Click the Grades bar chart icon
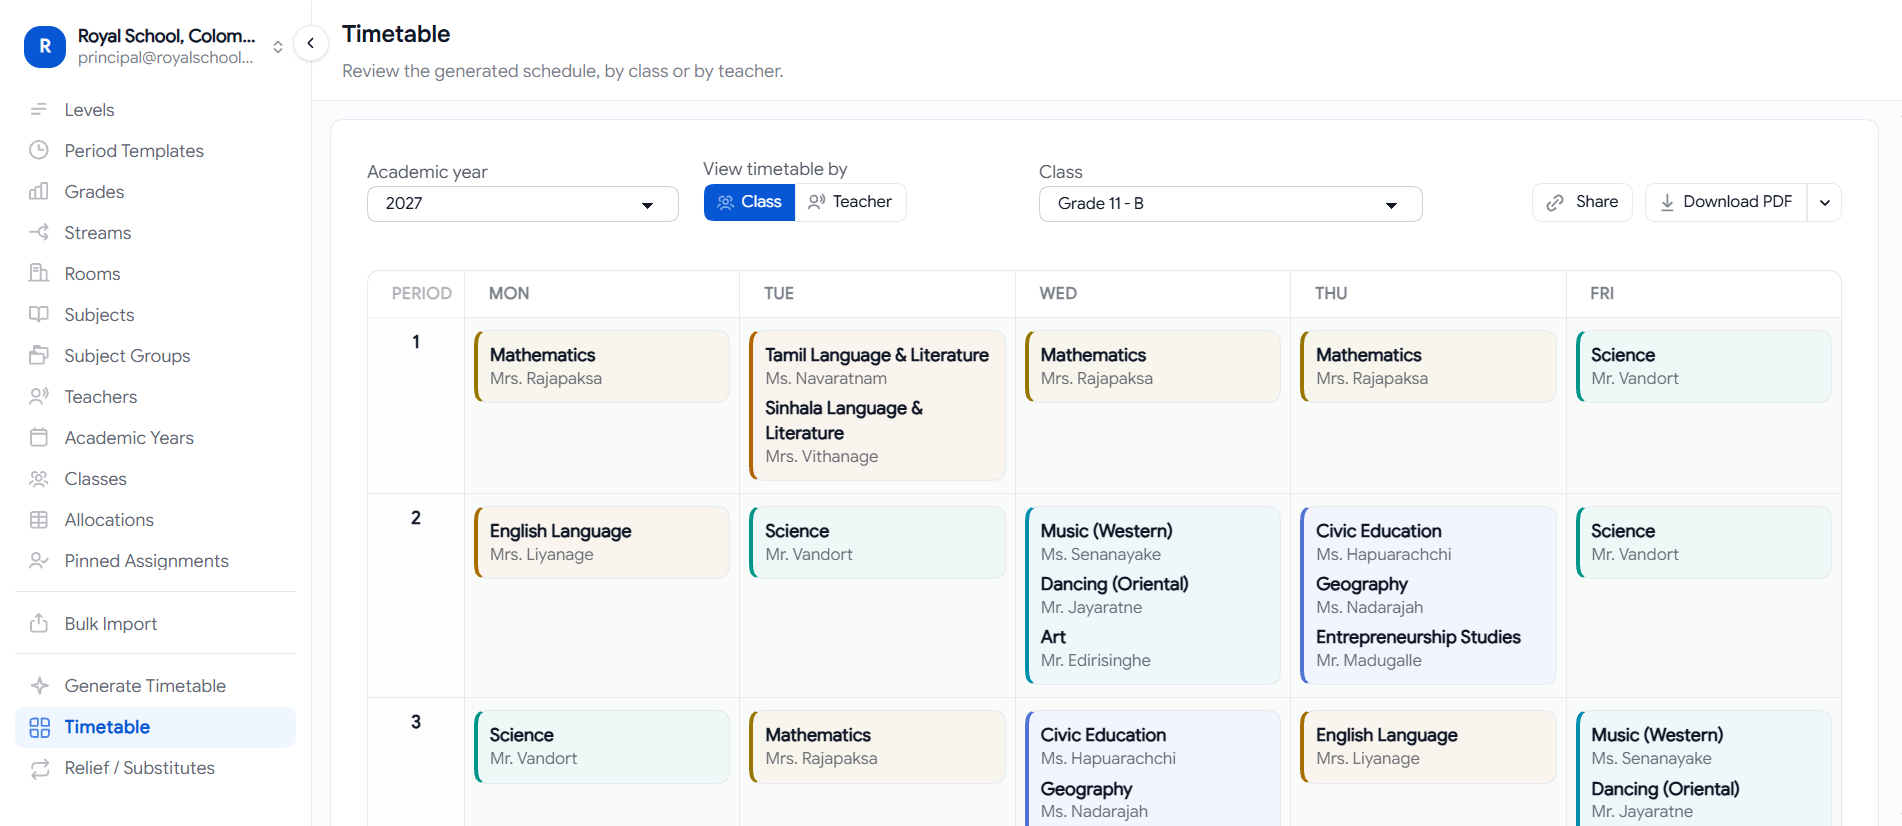Viewport: 1902px width, 826px height. (x=39, y=191)
